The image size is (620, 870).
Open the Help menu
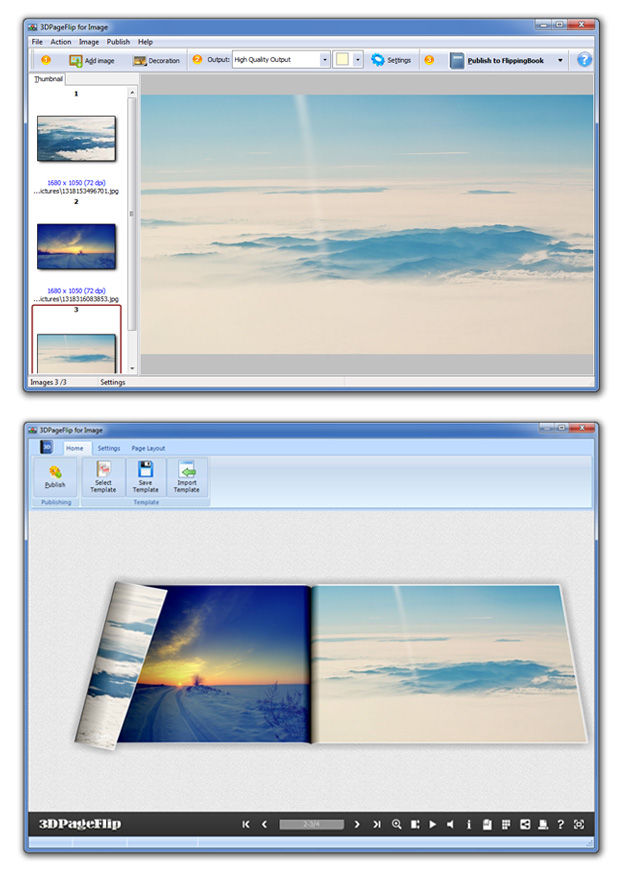click(145, 42)
